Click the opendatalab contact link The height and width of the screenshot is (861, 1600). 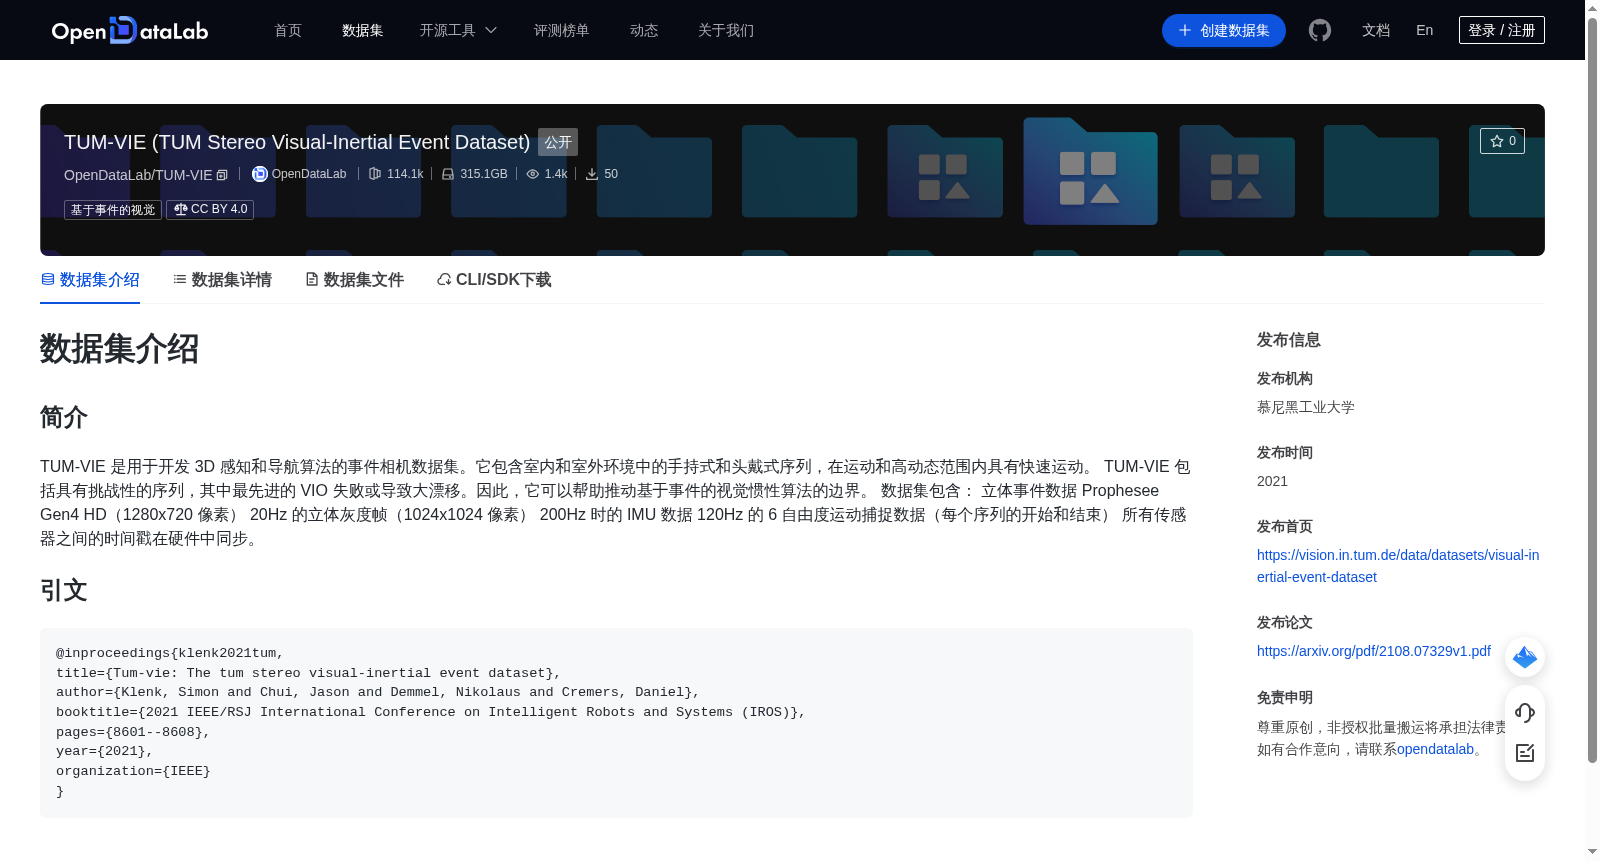1435,749
